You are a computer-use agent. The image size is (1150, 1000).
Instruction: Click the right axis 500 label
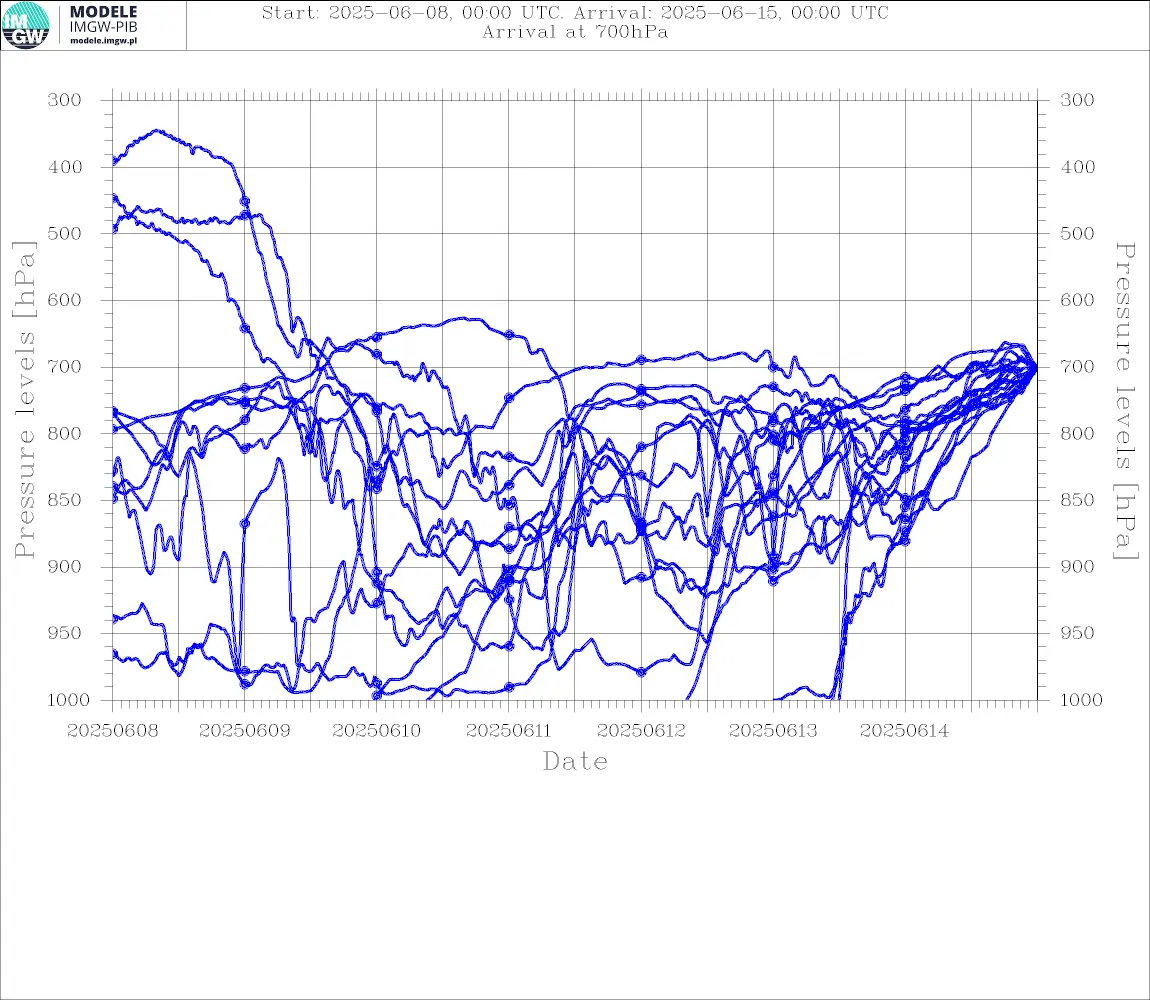[1077, 234]
